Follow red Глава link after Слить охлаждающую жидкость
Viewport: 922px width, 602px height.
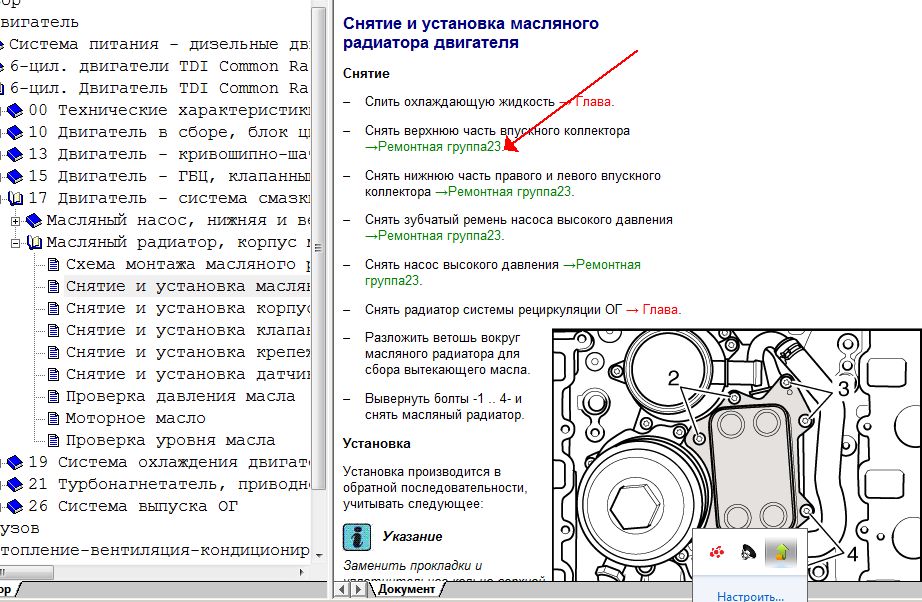tap(594, 102)
